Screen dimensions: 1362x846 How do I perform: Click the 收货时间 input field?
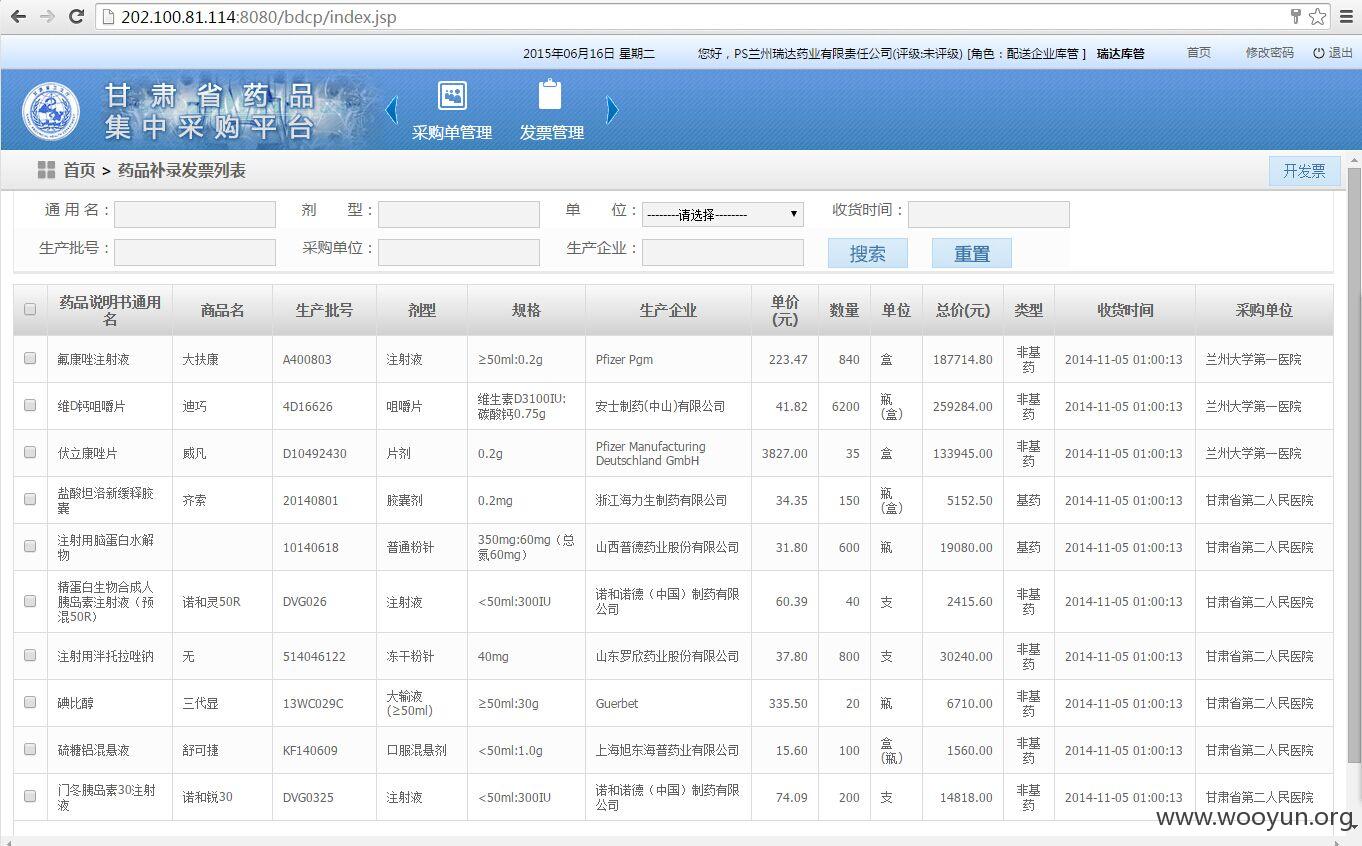click(x=989, y=214)
